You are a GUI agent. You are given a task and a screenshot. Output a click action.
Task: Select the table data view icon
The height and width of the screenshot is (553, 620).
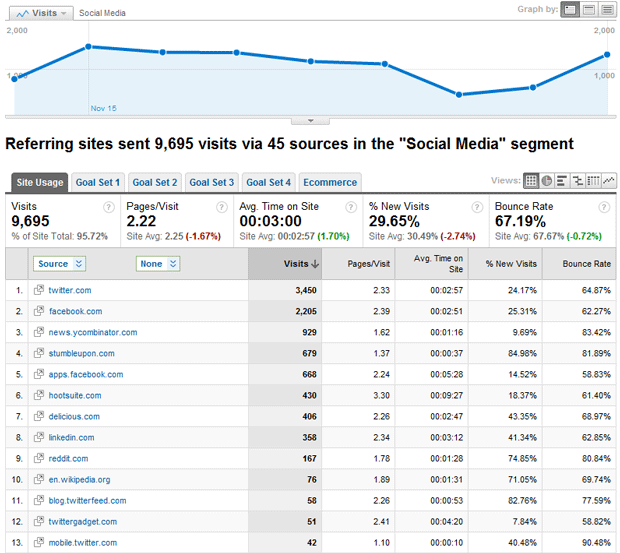[531, 181]
